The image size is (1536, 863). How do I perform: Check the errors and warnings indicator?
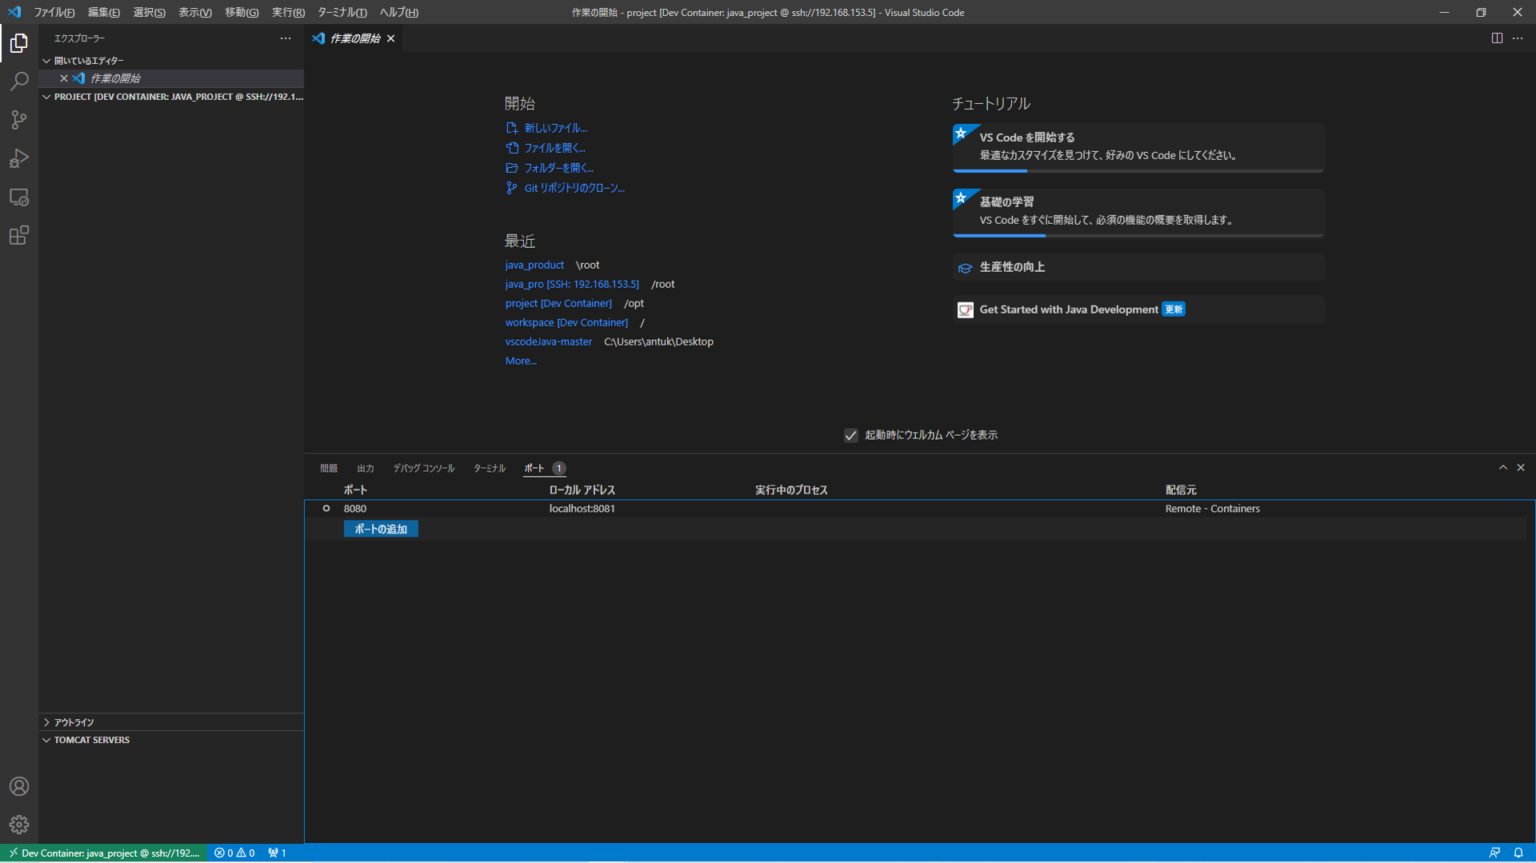pos(234,853)
